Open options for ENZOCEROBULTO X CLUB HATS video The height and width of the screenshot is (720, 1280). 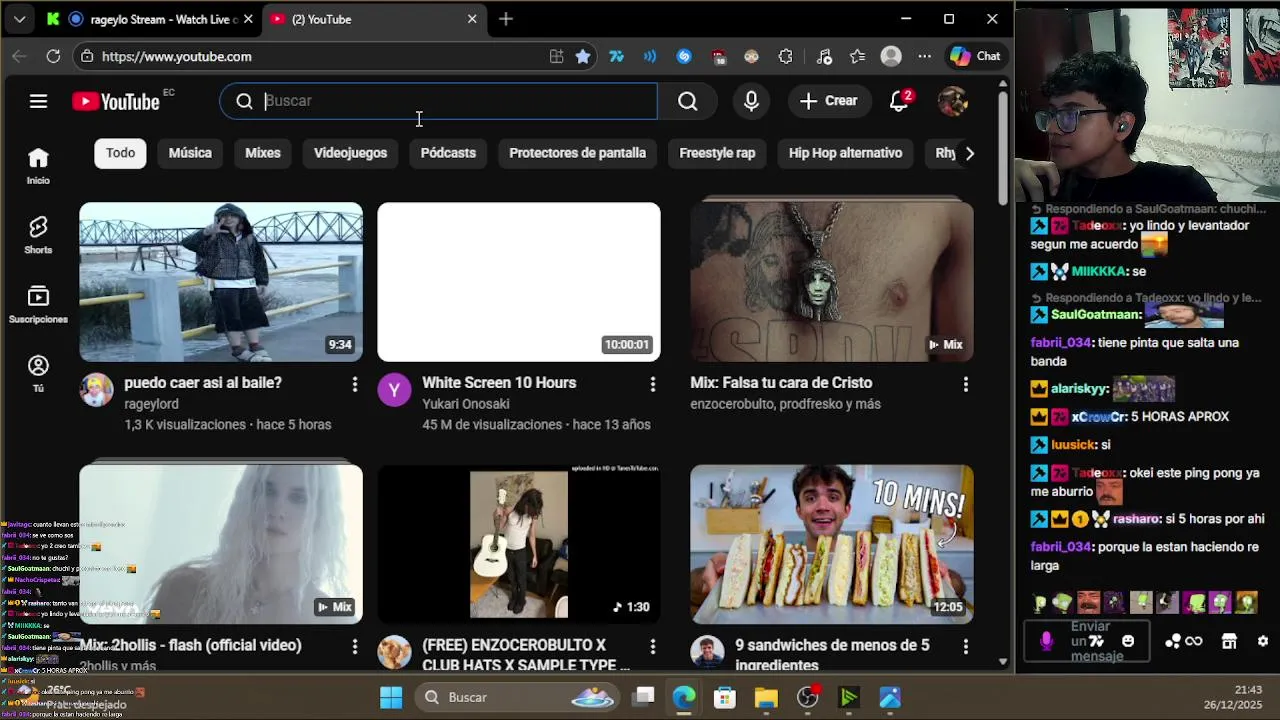[x=652, y=647]
